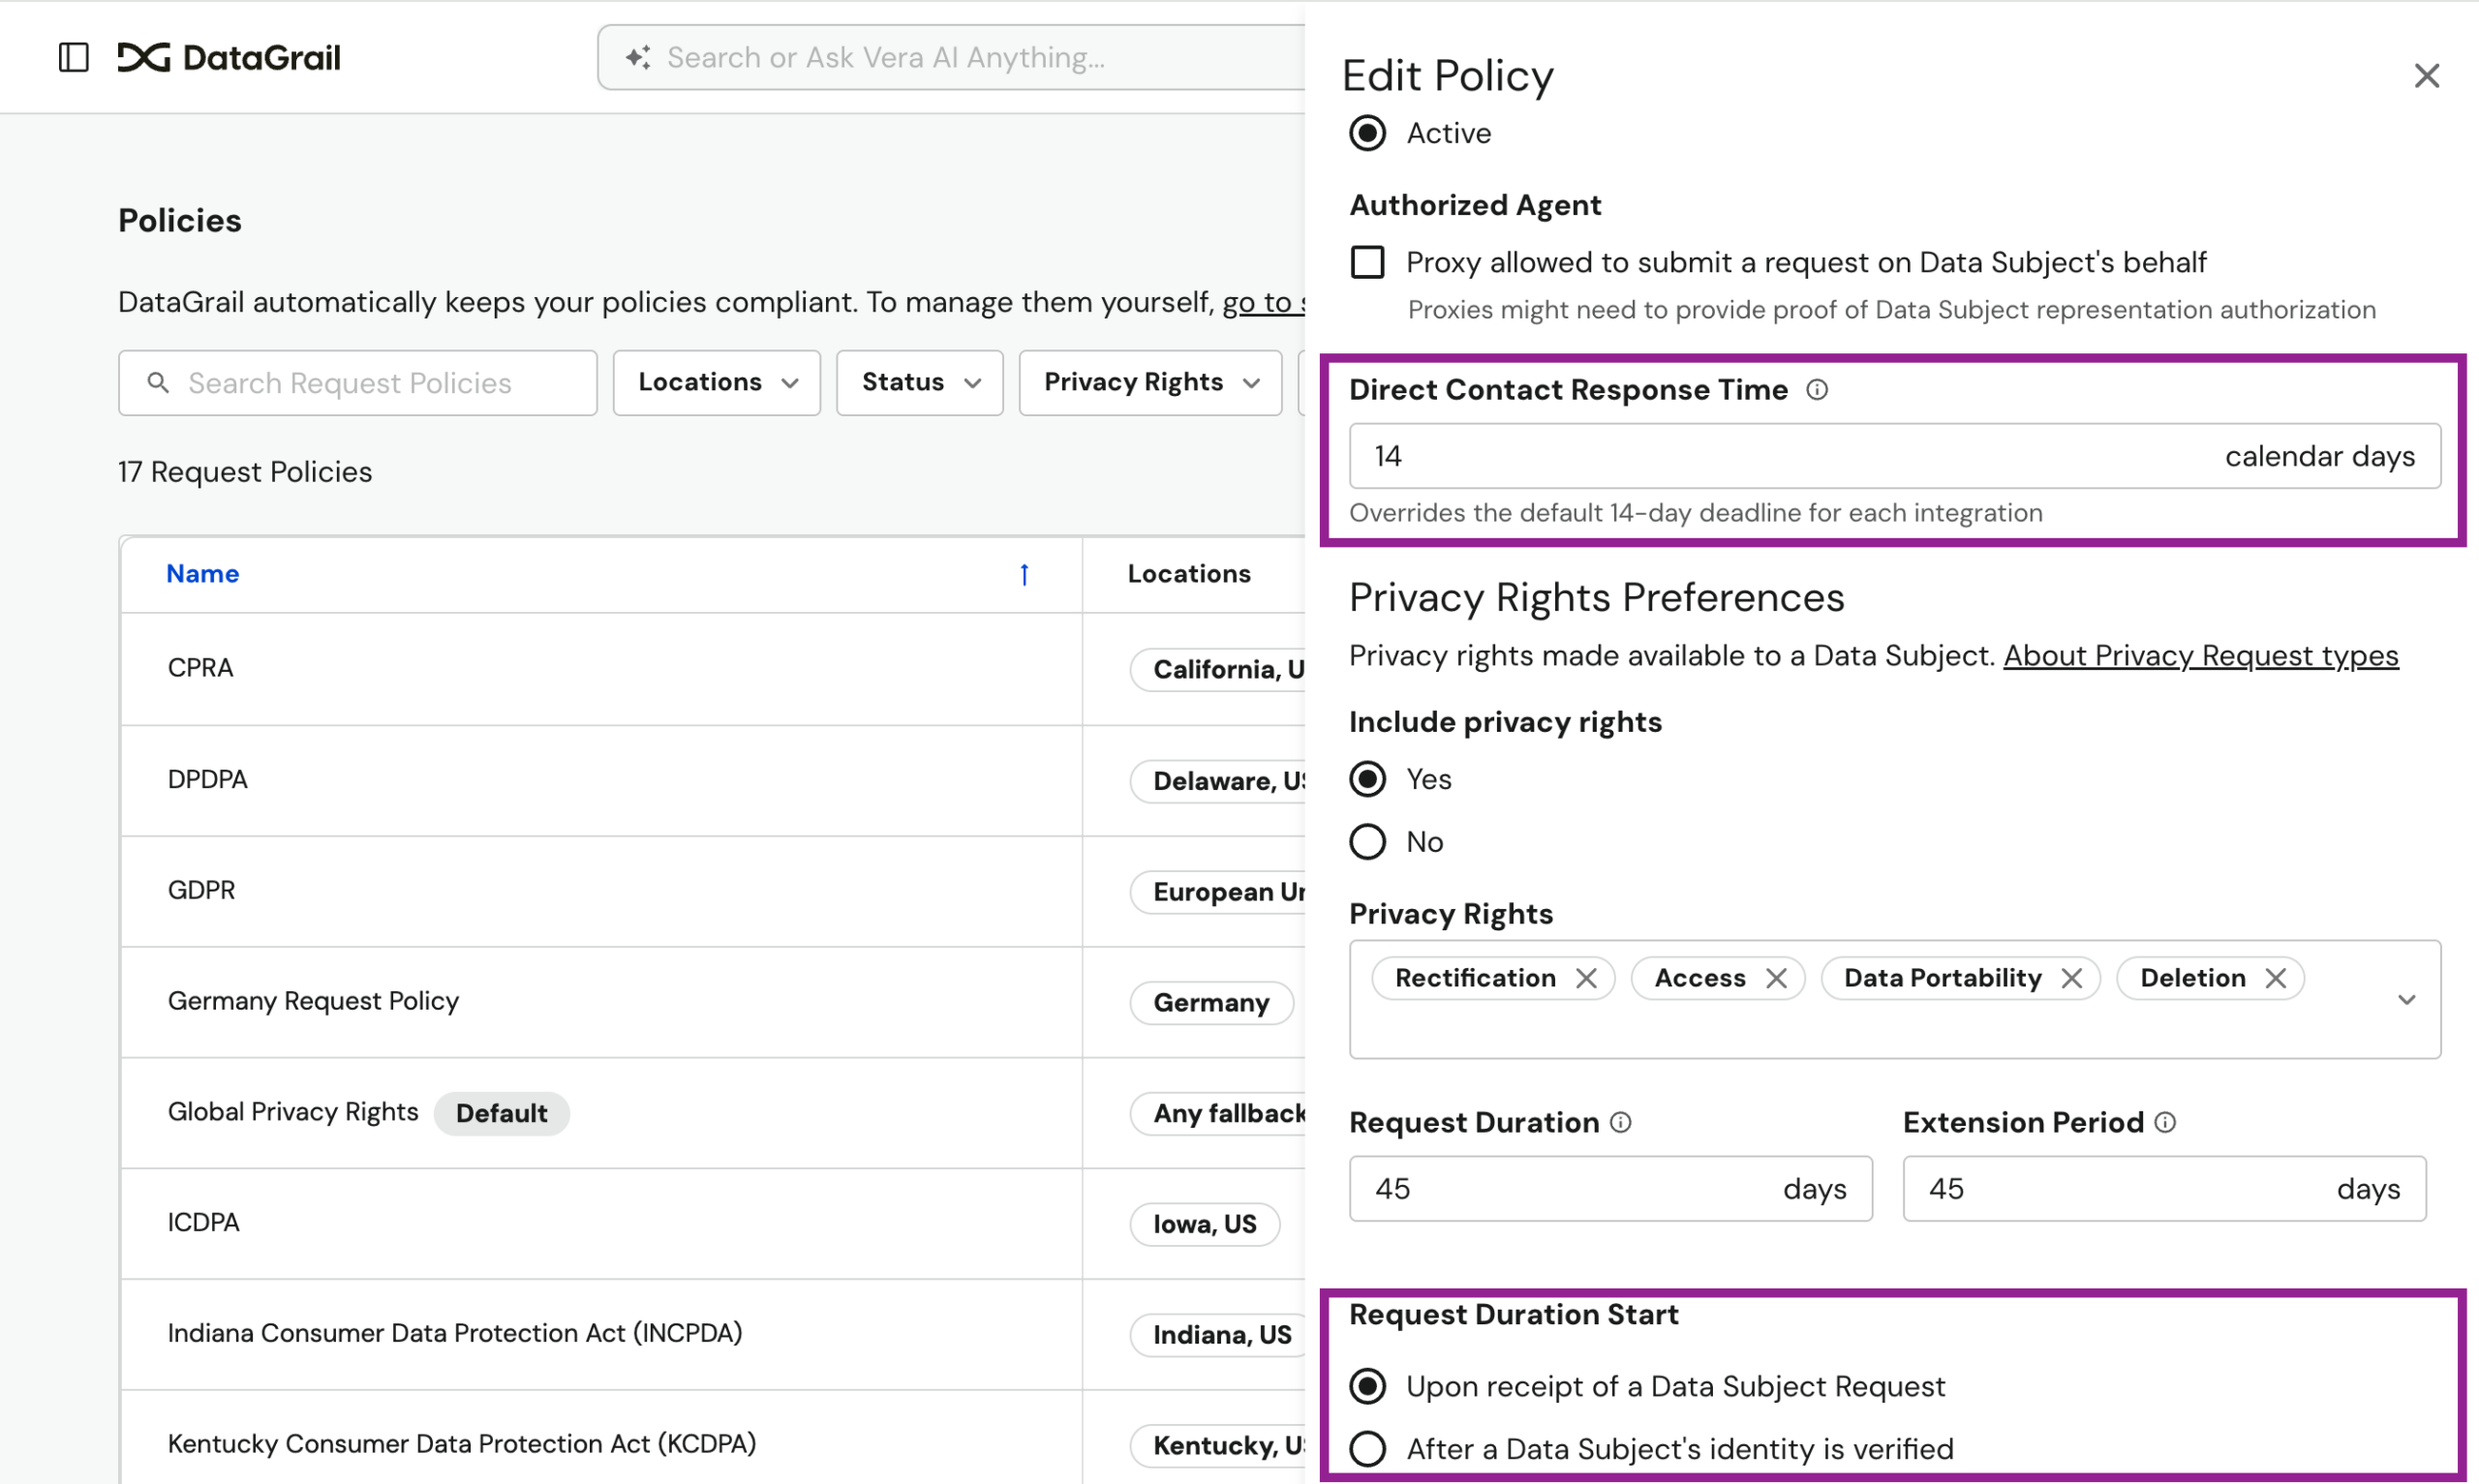Remove the Rectification privacy right tag
Screen dimensions: 2479x1484
point(1586,978)
